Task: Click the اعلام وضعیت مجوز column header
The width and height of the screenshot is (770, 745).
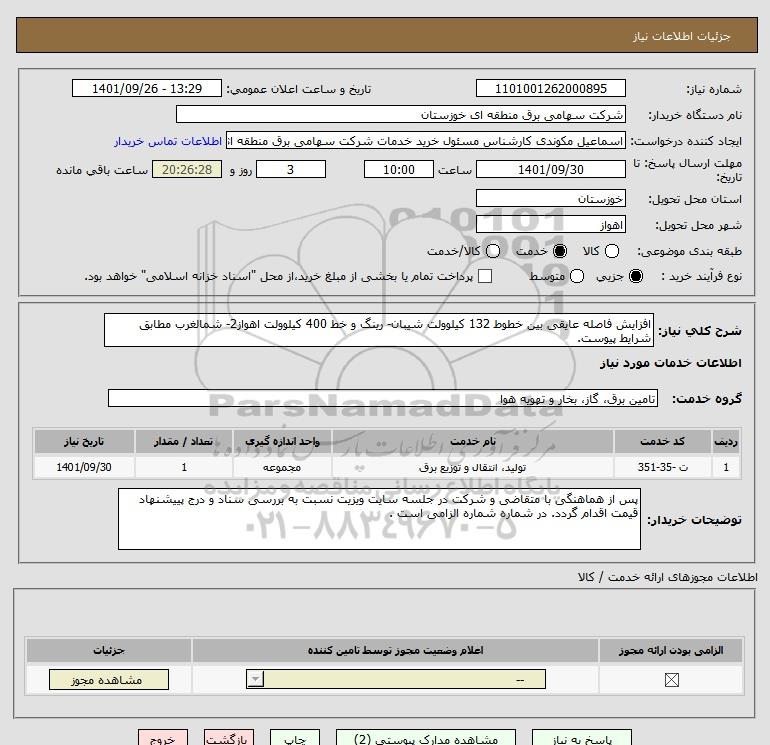Action: point(395,650)
